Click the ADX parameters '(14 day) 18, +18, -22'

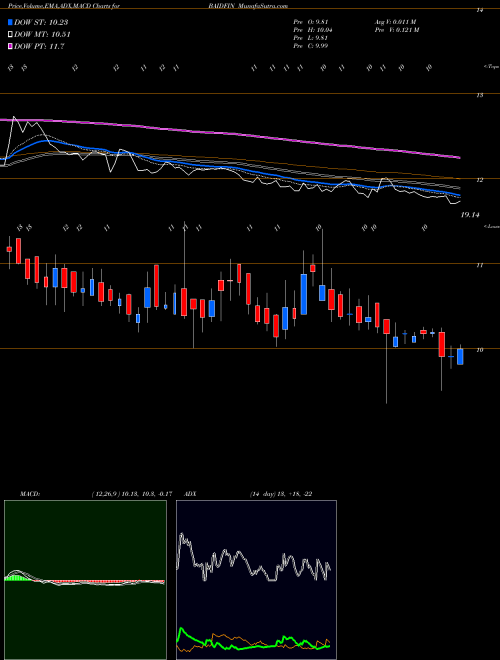pos(281,494)
